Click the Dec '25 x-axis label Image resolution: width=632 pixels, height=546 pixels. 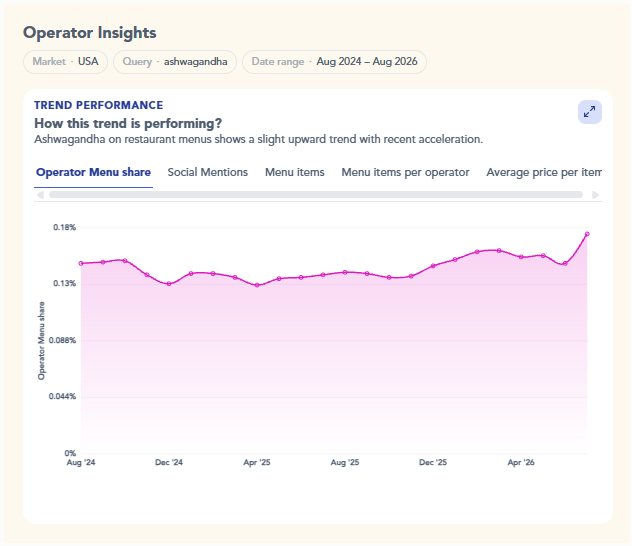click(433, 463)
